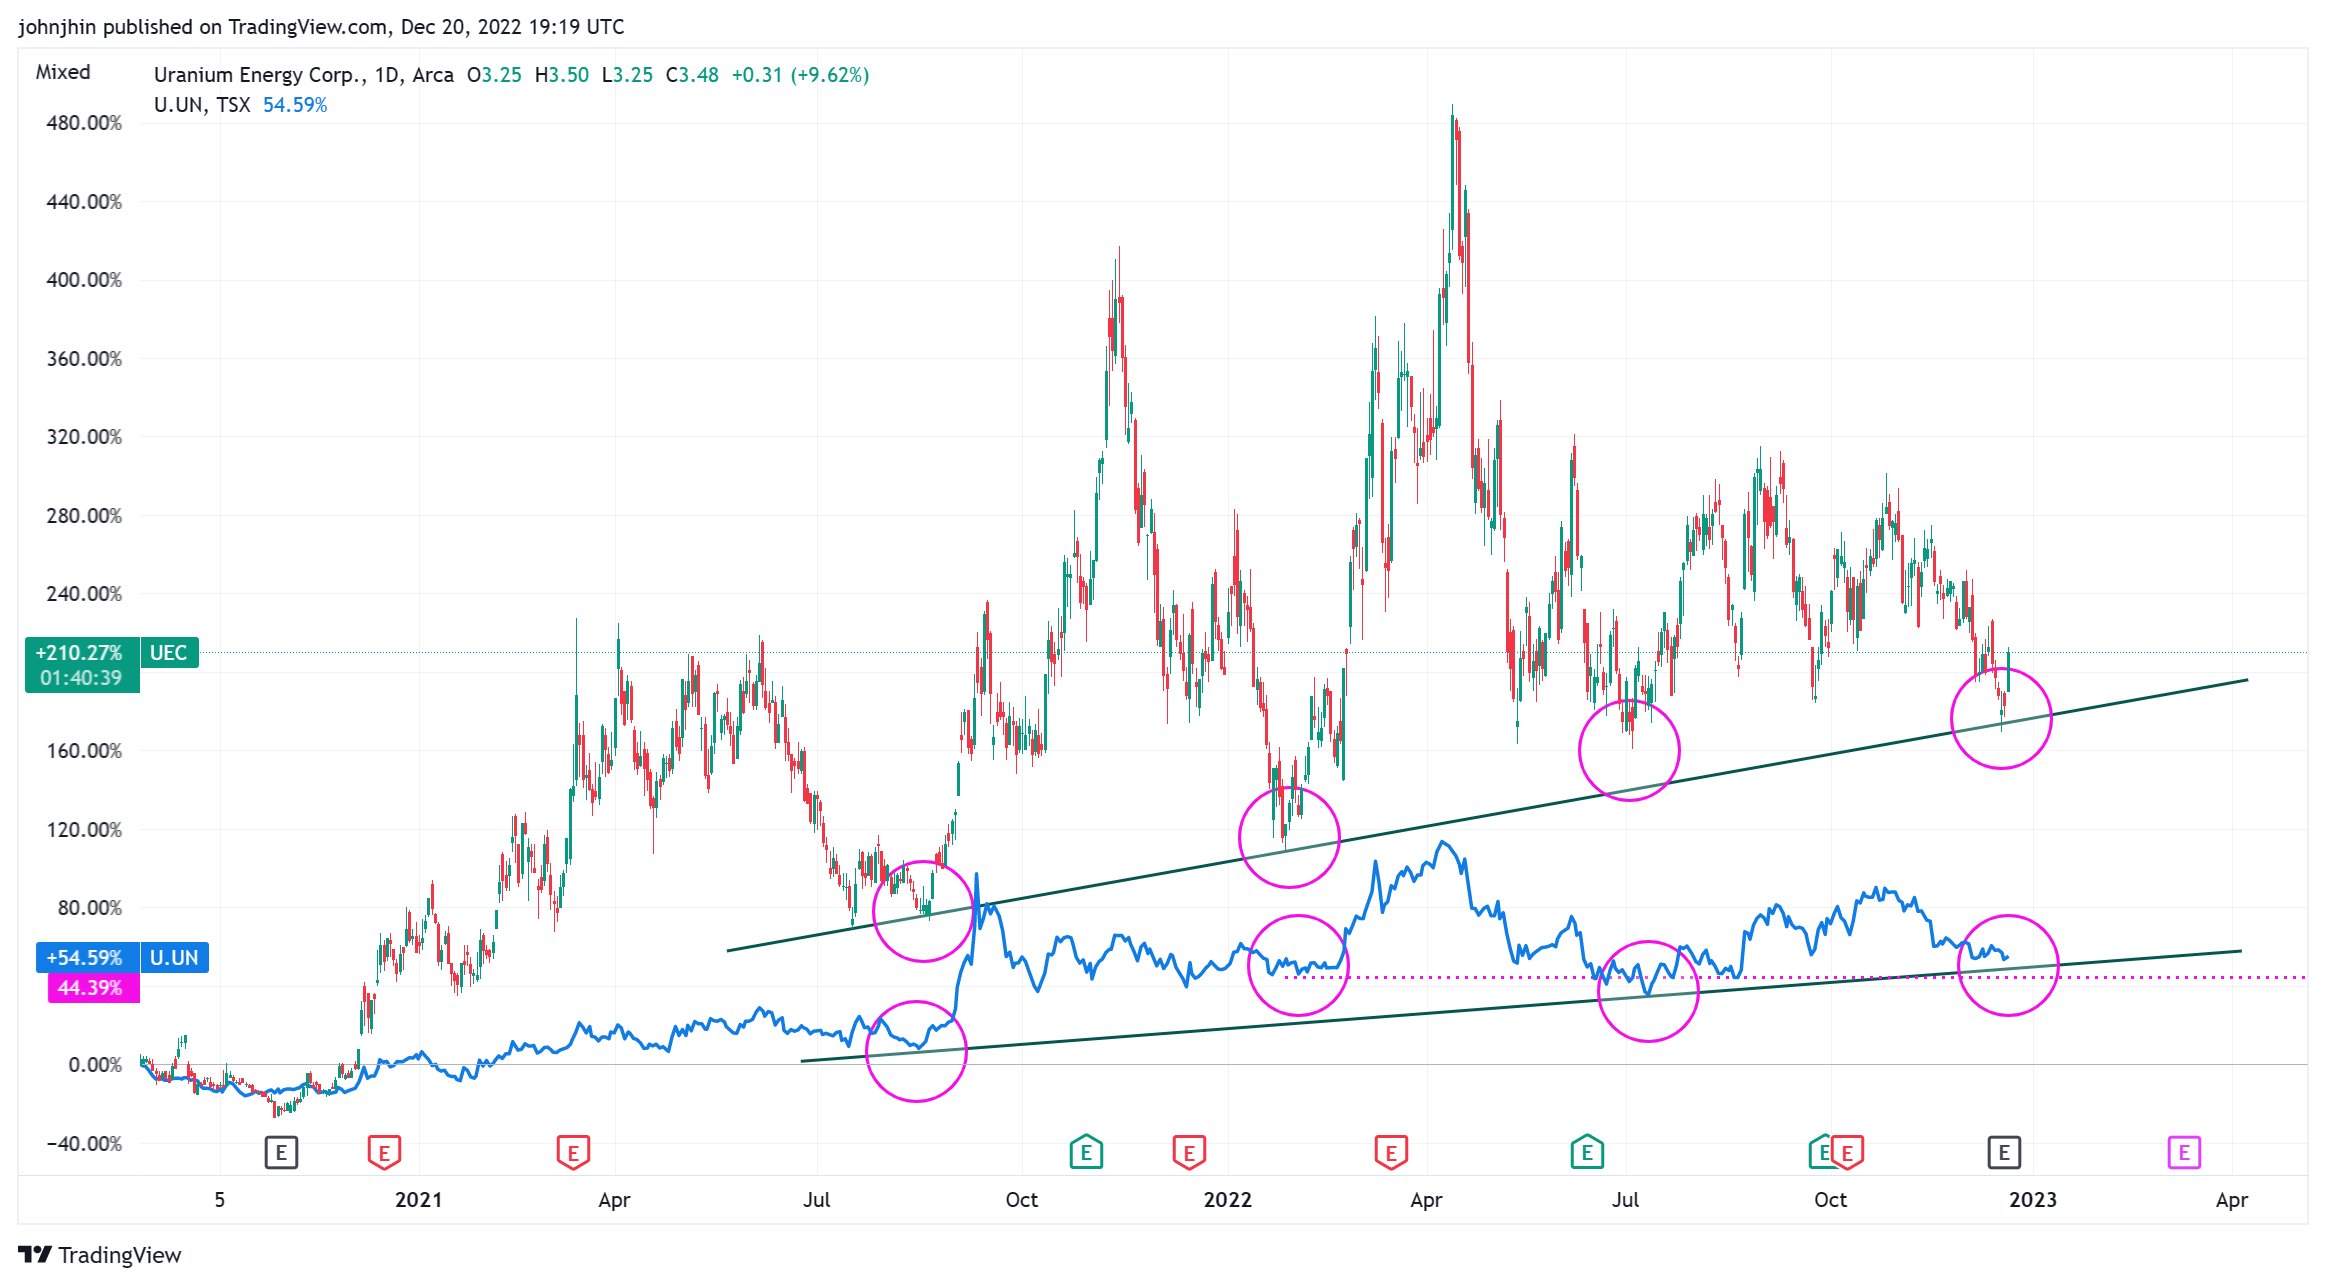This screenshot has width=2326, height=1285.
Task: Open the red earnings marker before Apr 2021
Action: pyautogui.click(x=573, y=1152)
